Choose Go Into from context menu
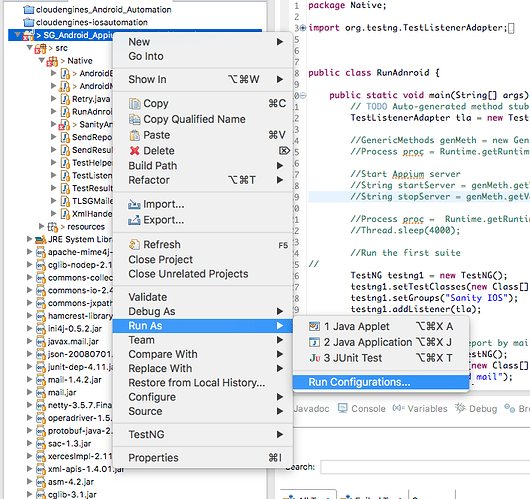530x499 pixels. [203, 56]
